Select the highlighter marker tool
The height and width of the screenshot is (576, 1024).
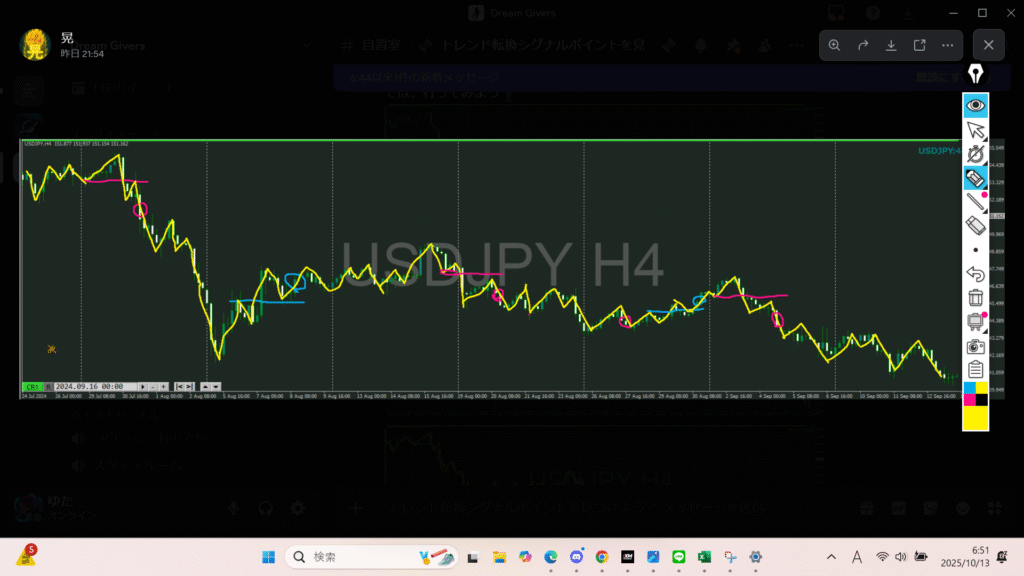[x=975, y=178]
